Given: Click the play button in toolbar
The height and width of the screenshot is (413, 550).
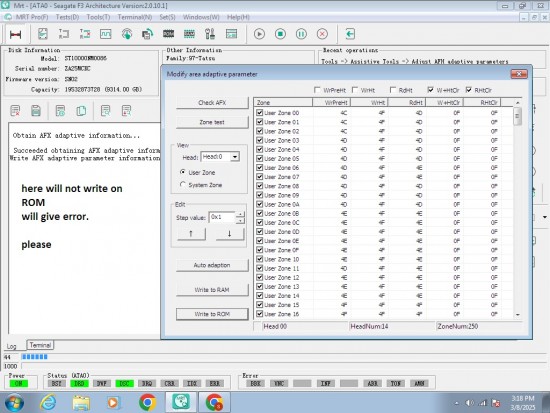Looking at the screenshot, I should point(259,34).
